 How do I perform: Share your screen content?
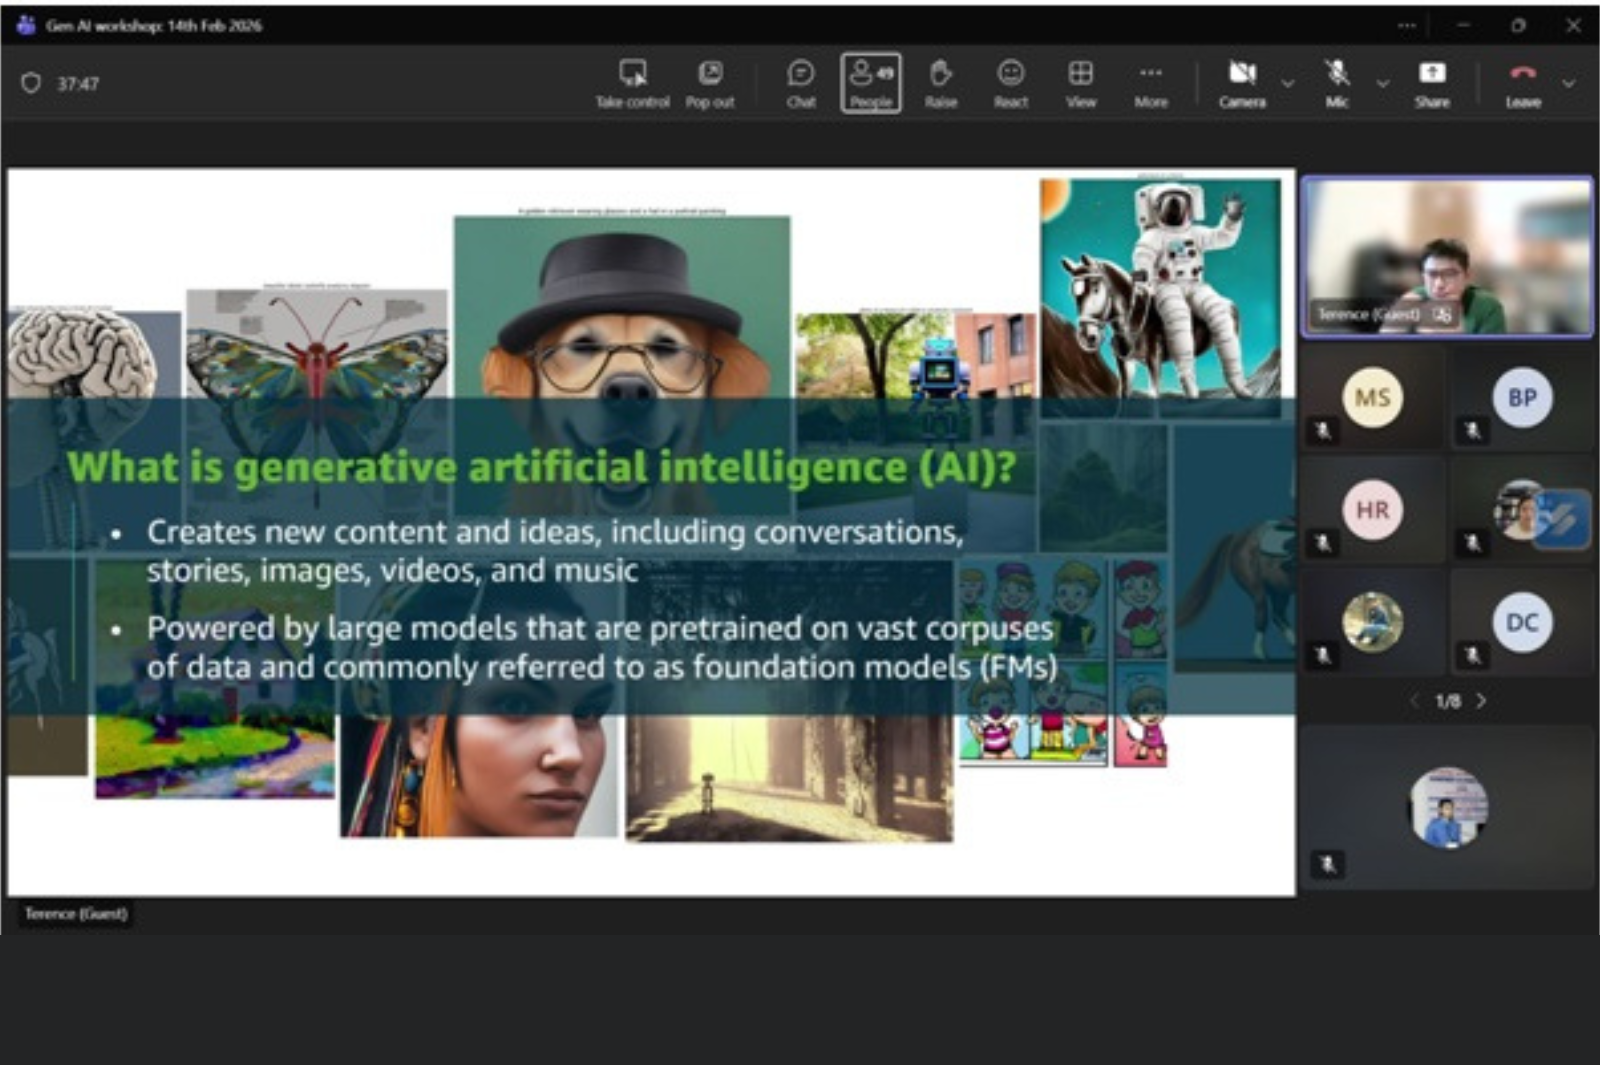pos(1432,74)
